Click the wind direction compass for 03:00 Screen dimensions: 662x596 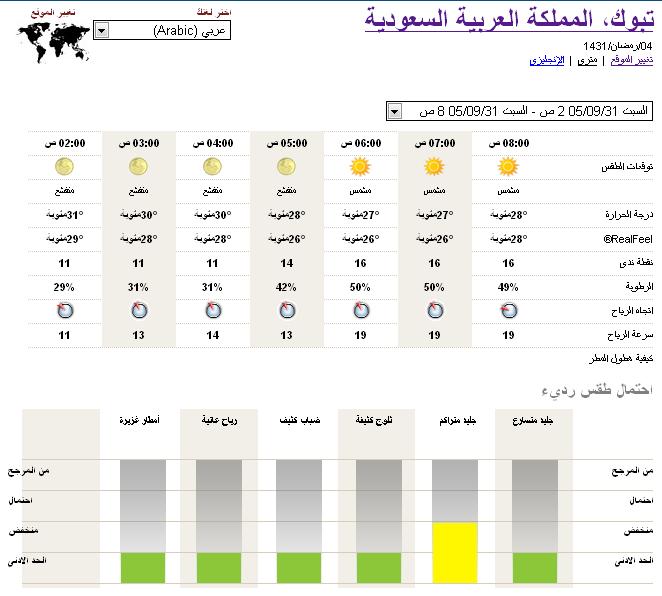pyautogui.click(x=139, y=310)
